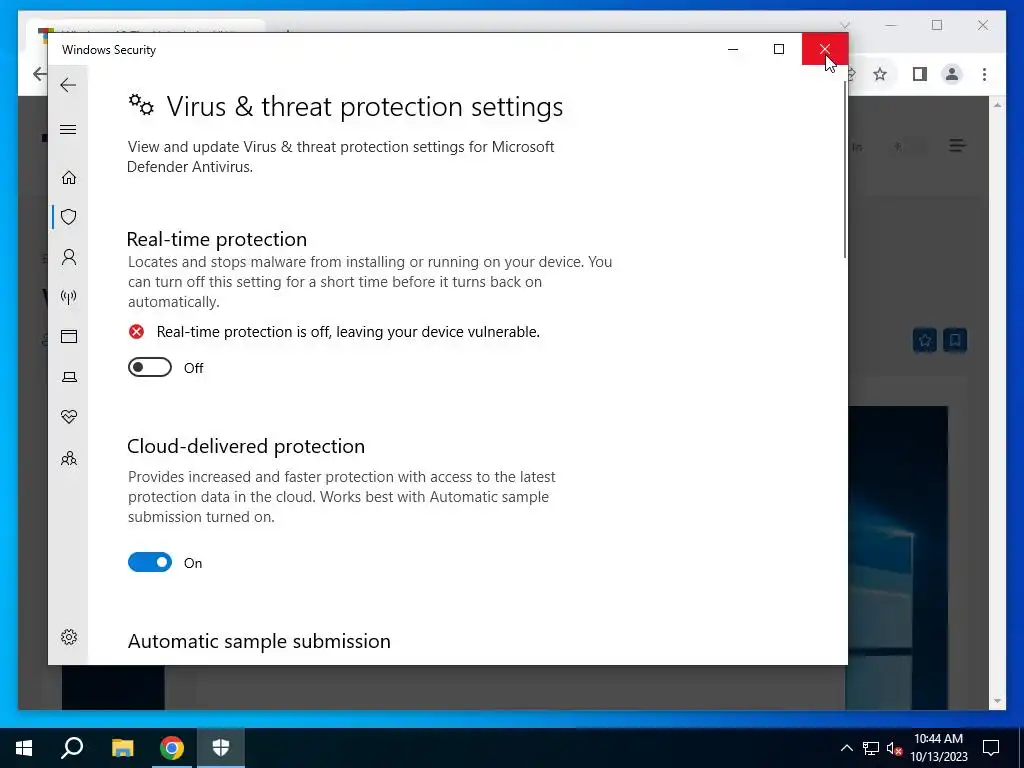Open File Explorer from taskbar
The width and height of the screenshot is (1024, 768).
pos(122,748)
